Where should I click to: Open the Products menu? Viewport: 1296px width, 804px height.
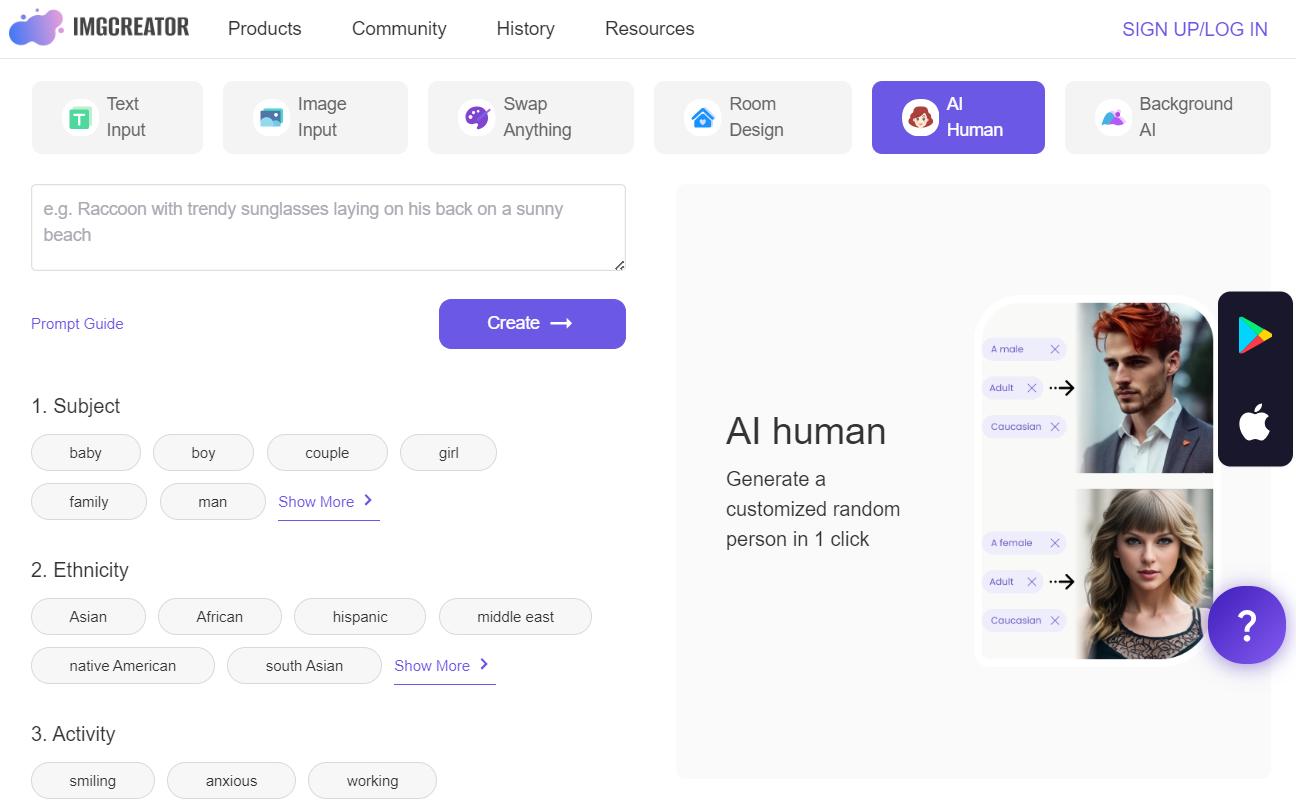[x=264, y=29]
